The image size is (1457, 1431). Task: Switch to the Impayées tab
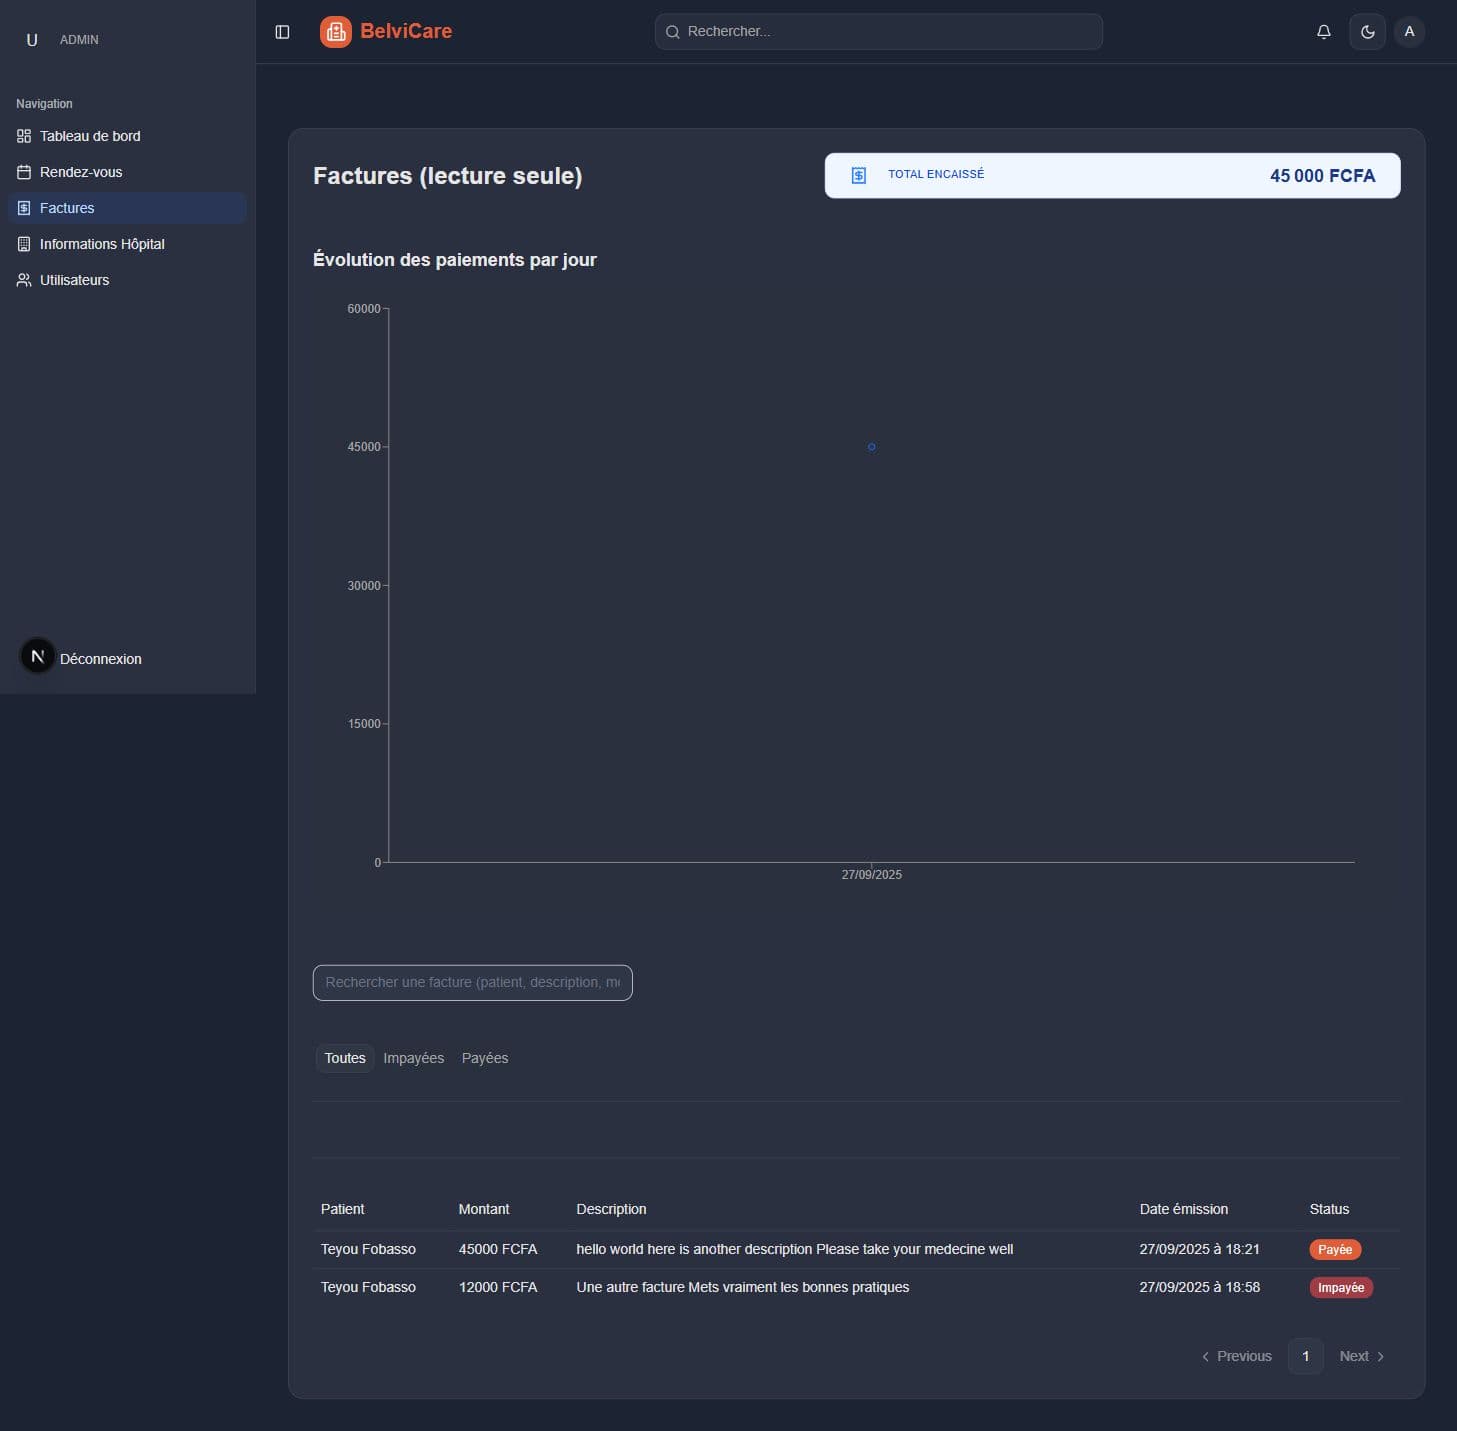(x=413, y=1058)
